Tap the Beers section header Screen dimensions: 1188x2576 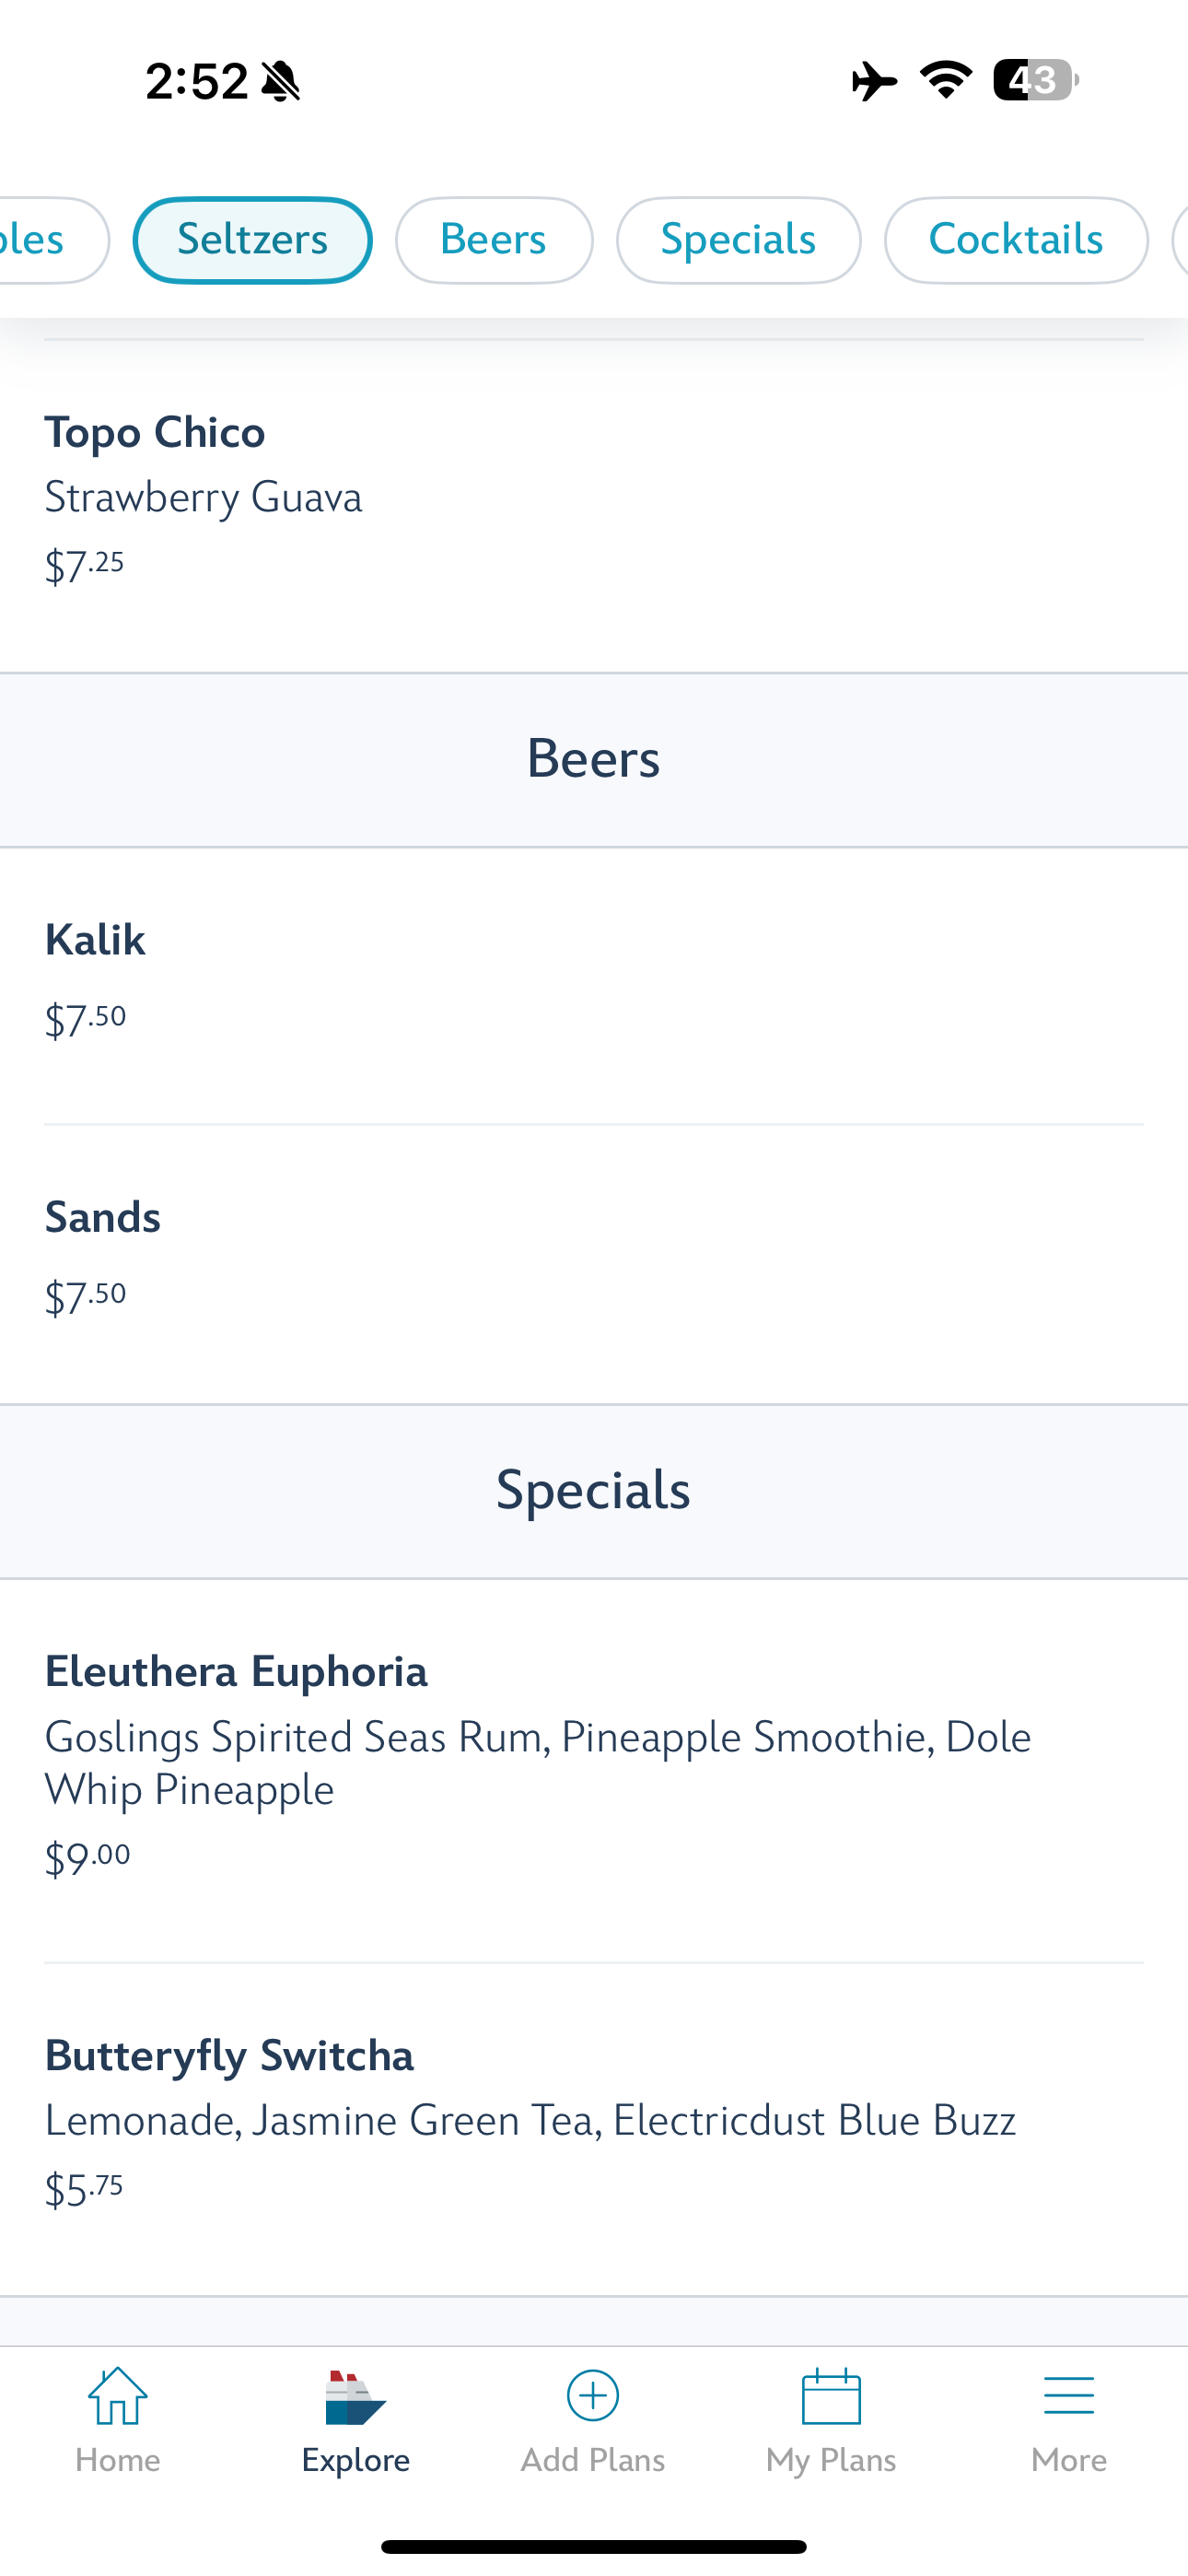pyautogui.click(x=594, y=759)
